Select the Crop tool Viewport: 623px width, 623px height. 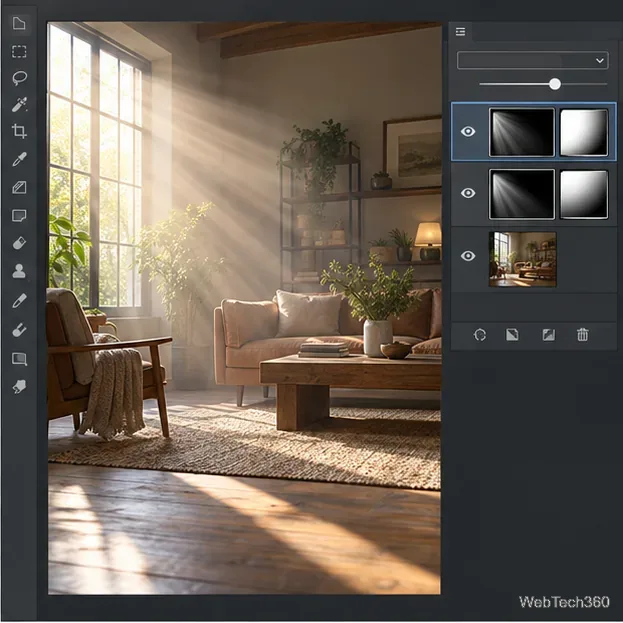19,131
